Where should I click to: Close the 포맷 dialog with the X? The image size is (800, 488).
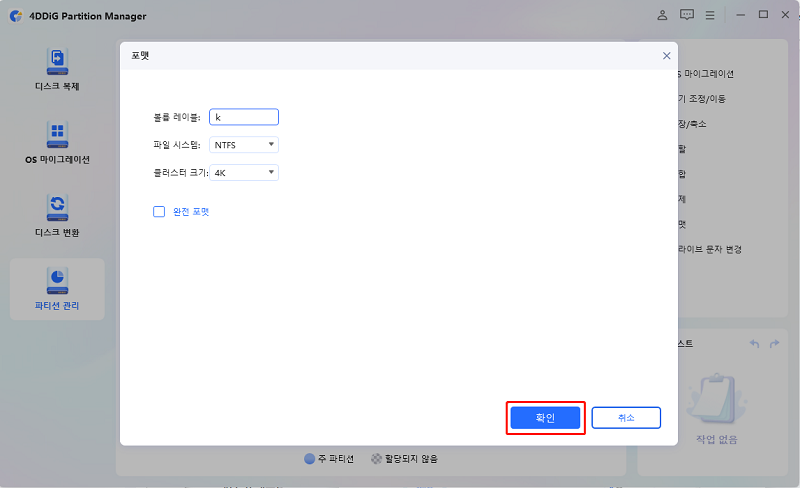click(x=666, y=56)
